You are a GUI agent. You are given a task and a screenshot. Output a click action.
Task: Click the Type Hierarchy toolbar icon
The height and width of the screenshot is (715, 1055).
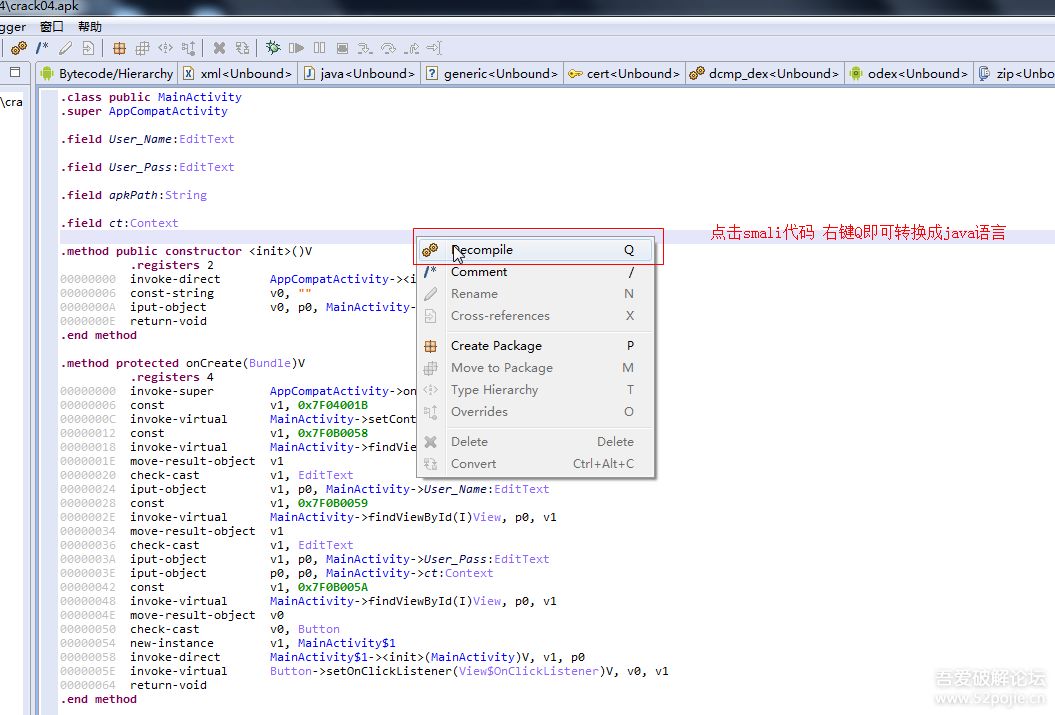pyautogui.click(x=165, y=48)
